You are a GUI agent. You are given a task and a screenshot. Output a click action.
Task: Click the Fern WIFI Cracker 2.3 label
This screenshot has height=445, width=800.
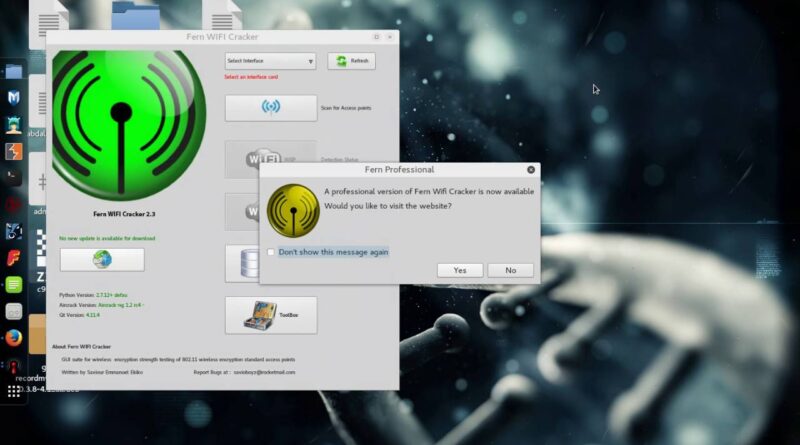[x=124, y=214]
